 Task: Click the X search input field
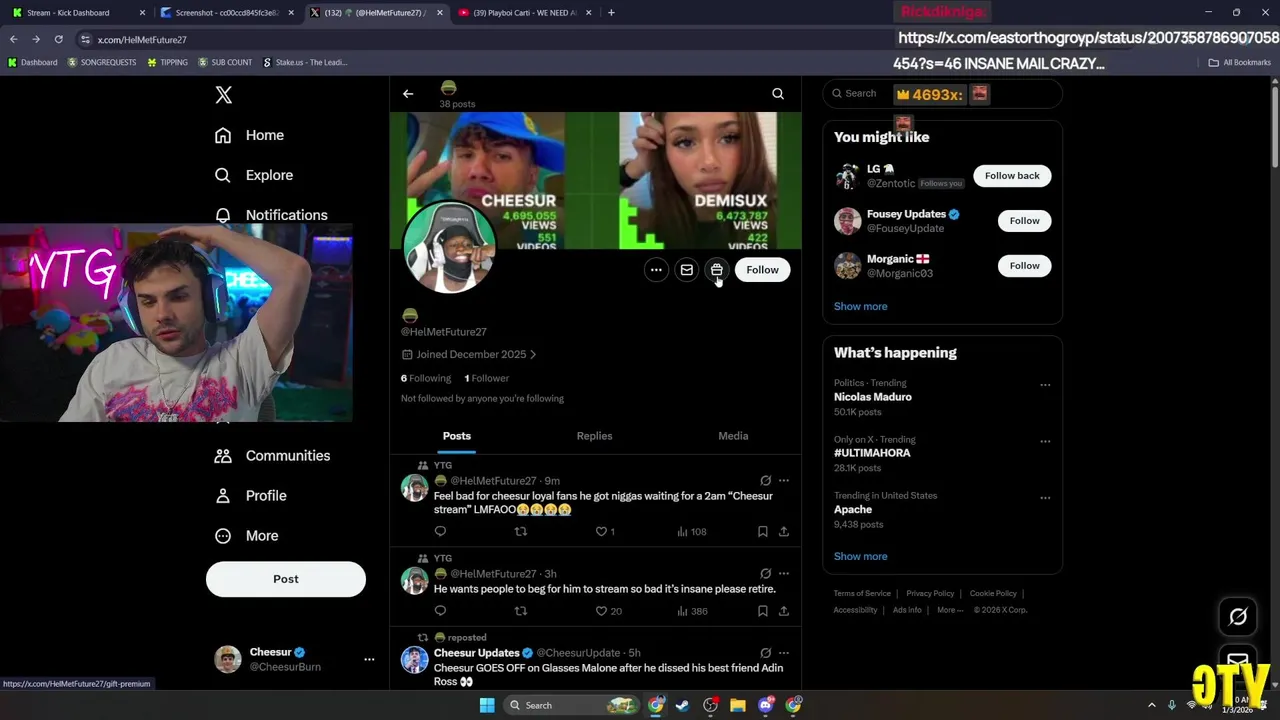[x=940, y=94]
